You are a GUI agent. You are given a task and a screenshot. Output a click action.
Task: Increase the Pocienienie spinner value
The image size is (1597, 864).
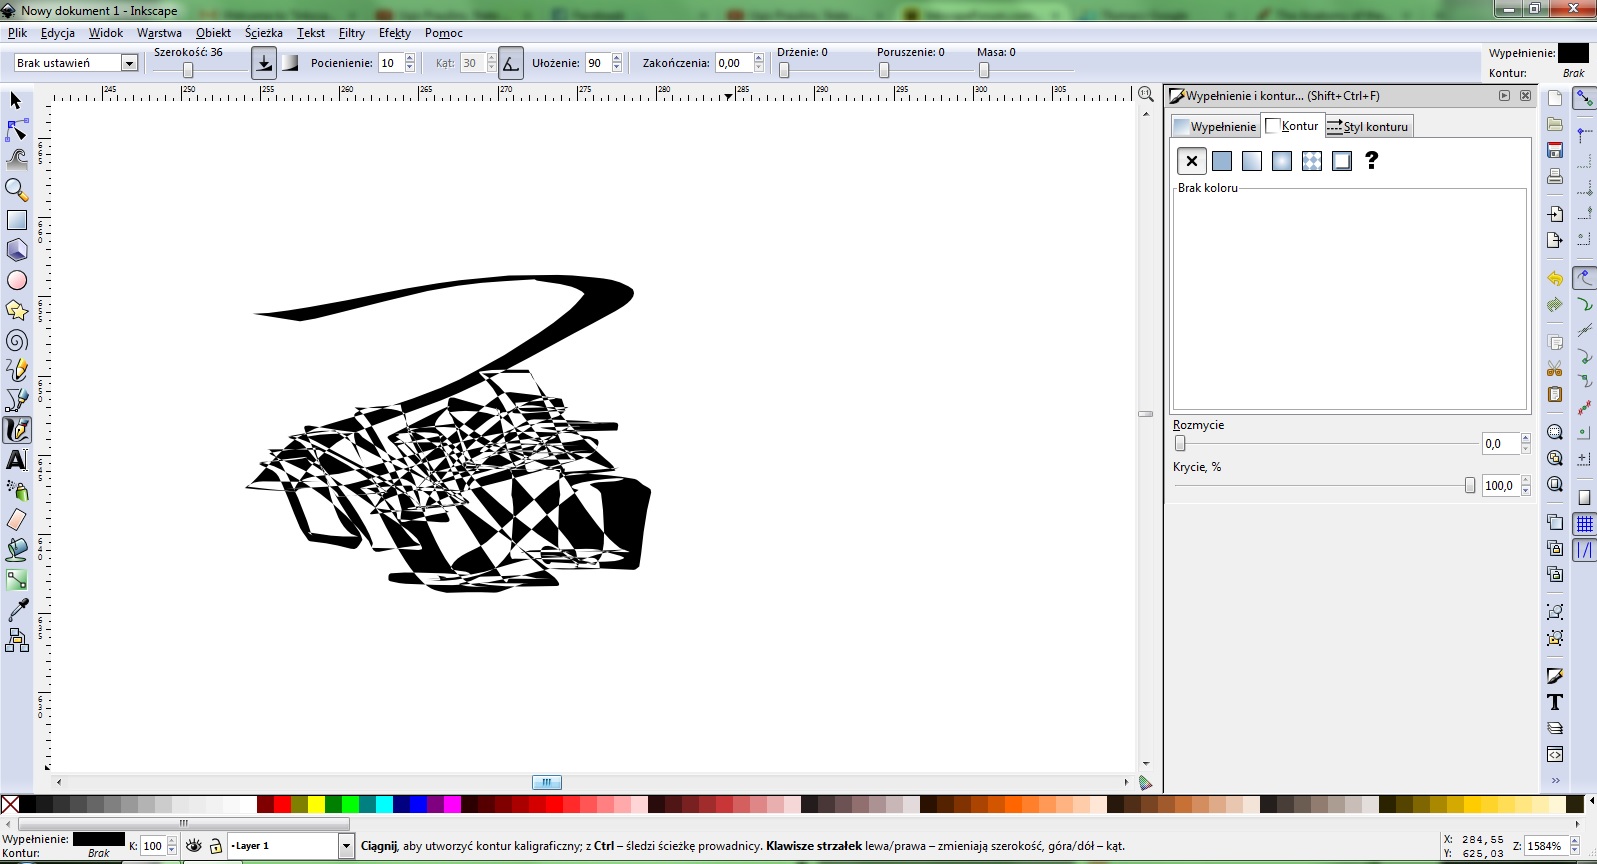tap(410, 59)
